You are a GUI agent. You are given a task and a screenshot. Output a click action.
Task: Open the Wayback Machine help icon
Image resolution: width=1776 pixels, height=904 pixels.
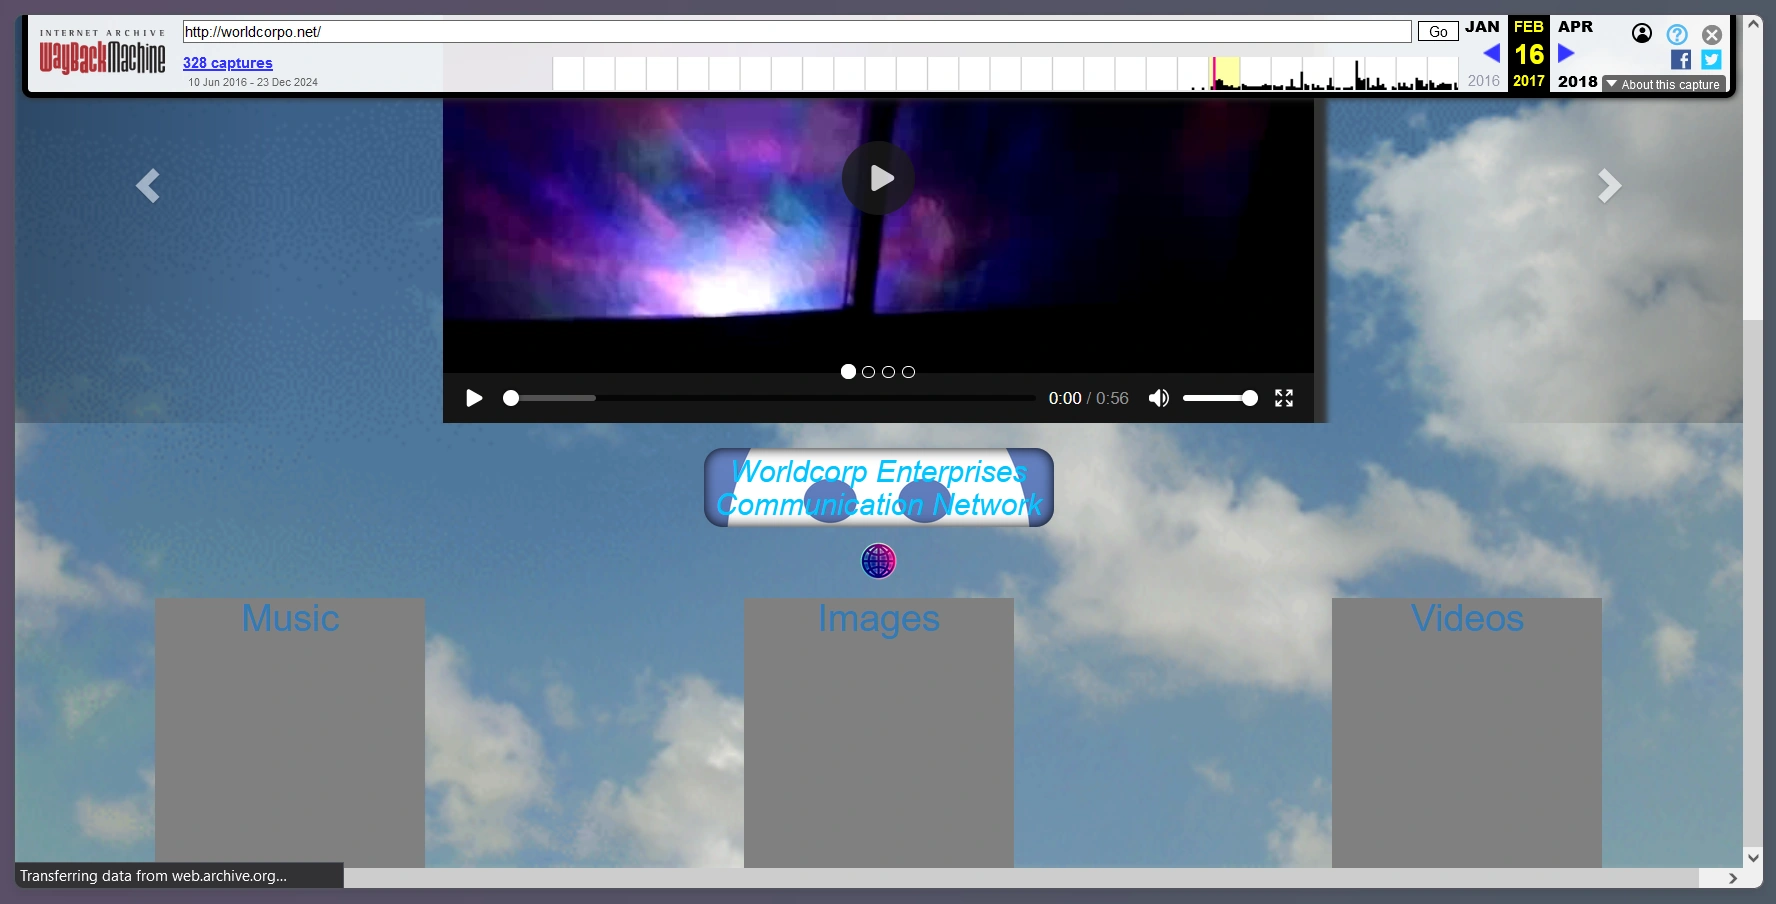coord(1677,34)
